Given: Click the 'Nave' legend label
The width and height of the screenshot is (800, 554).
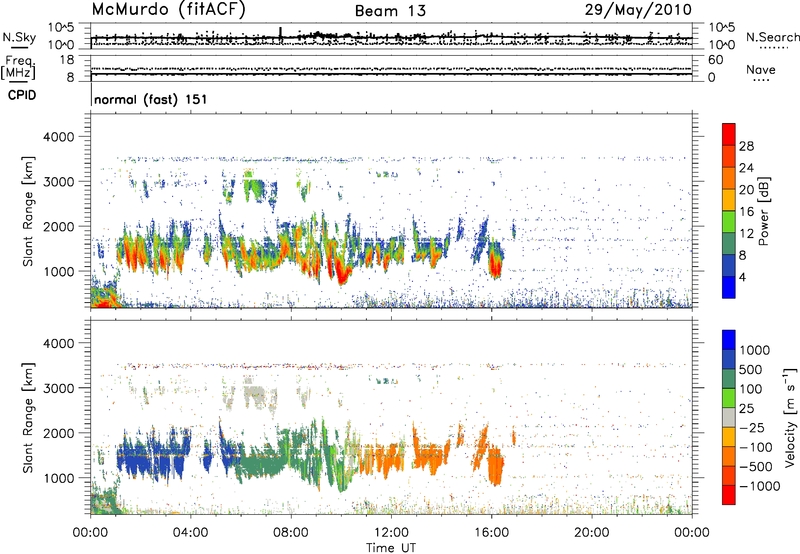Looking at the screenshot, I should [x=761, y=69].
